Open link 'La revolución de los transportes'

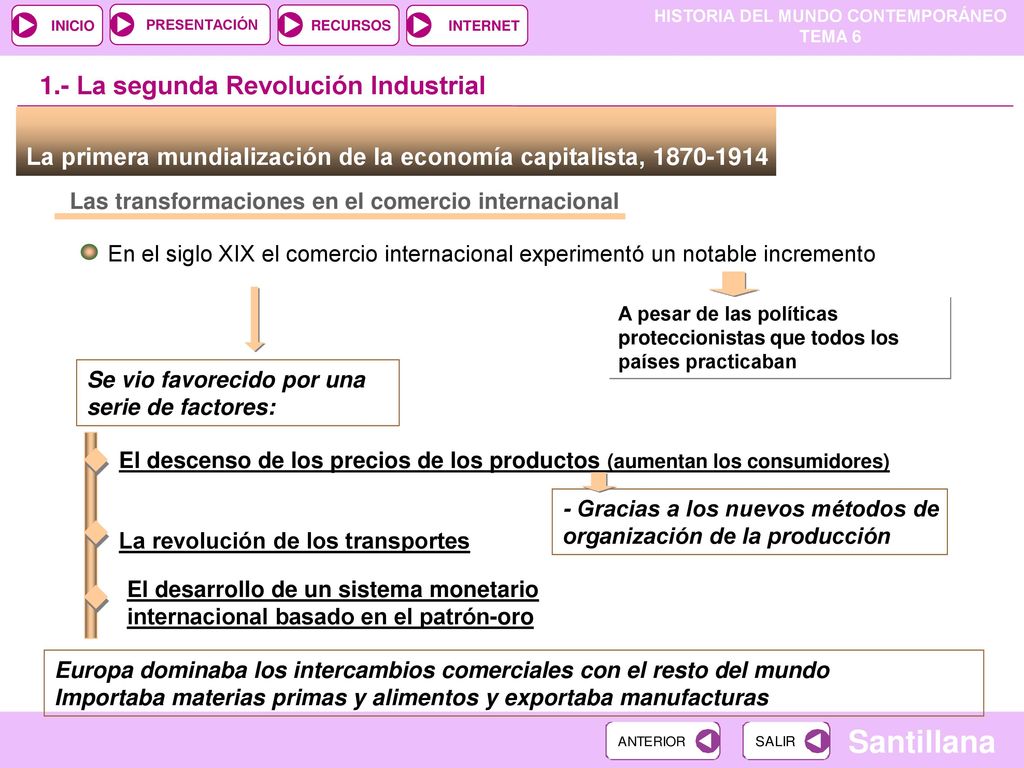[294, 541]
